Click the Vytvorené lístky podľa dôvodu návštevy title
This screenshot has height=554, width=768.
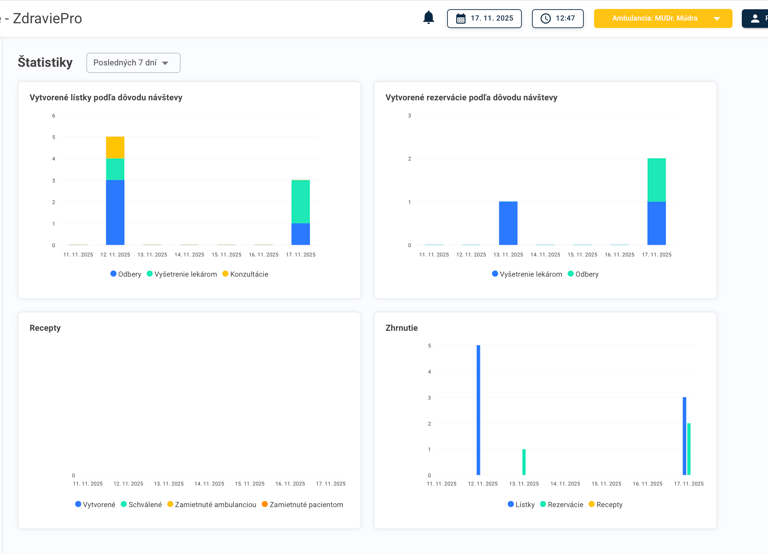coord(106,97)
